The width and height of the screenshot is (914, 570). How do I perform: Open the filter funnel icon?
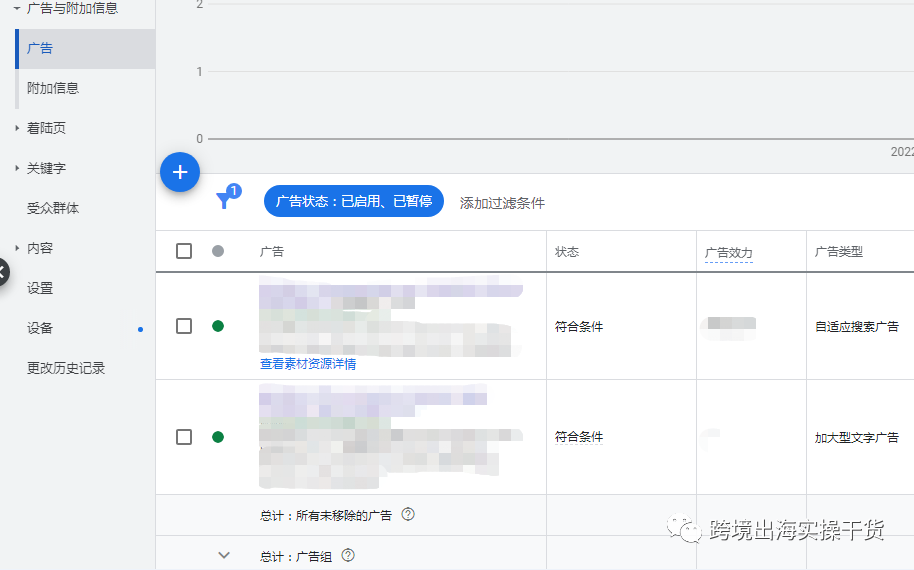click(x=224, y=200)
